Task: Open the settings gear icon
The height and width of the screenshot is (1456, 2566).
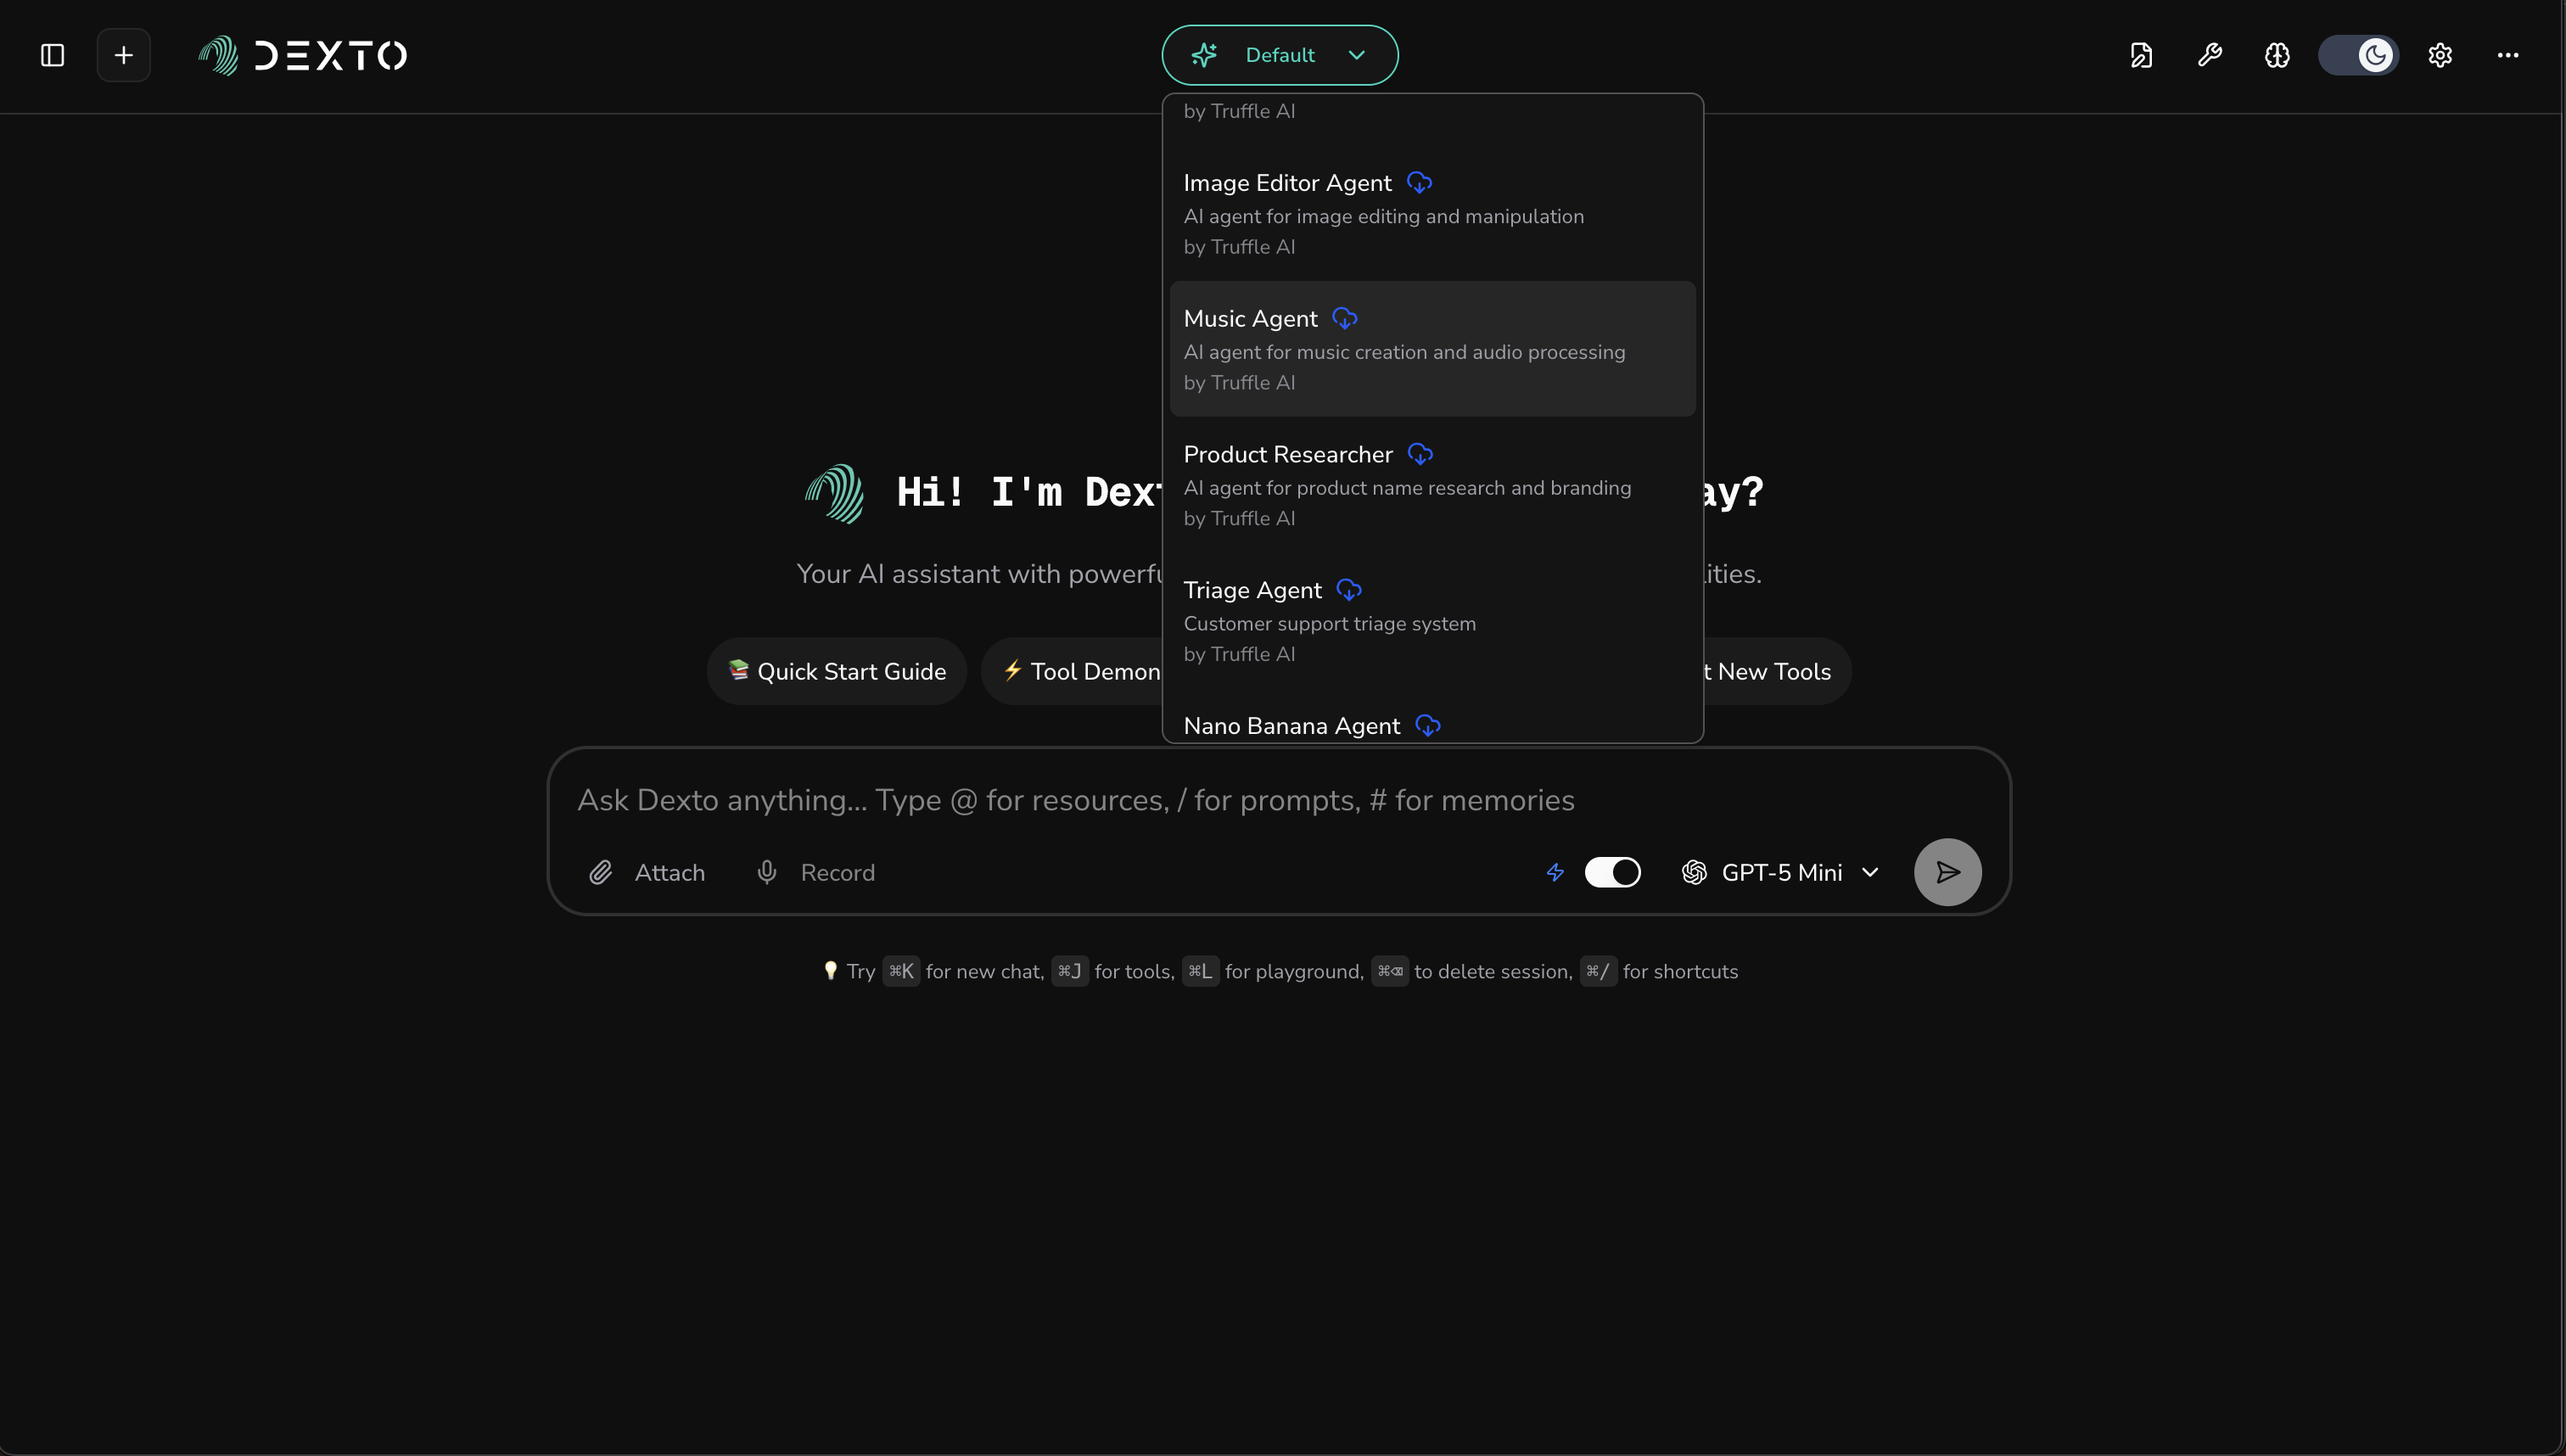Action: [x=2440, y=55]
